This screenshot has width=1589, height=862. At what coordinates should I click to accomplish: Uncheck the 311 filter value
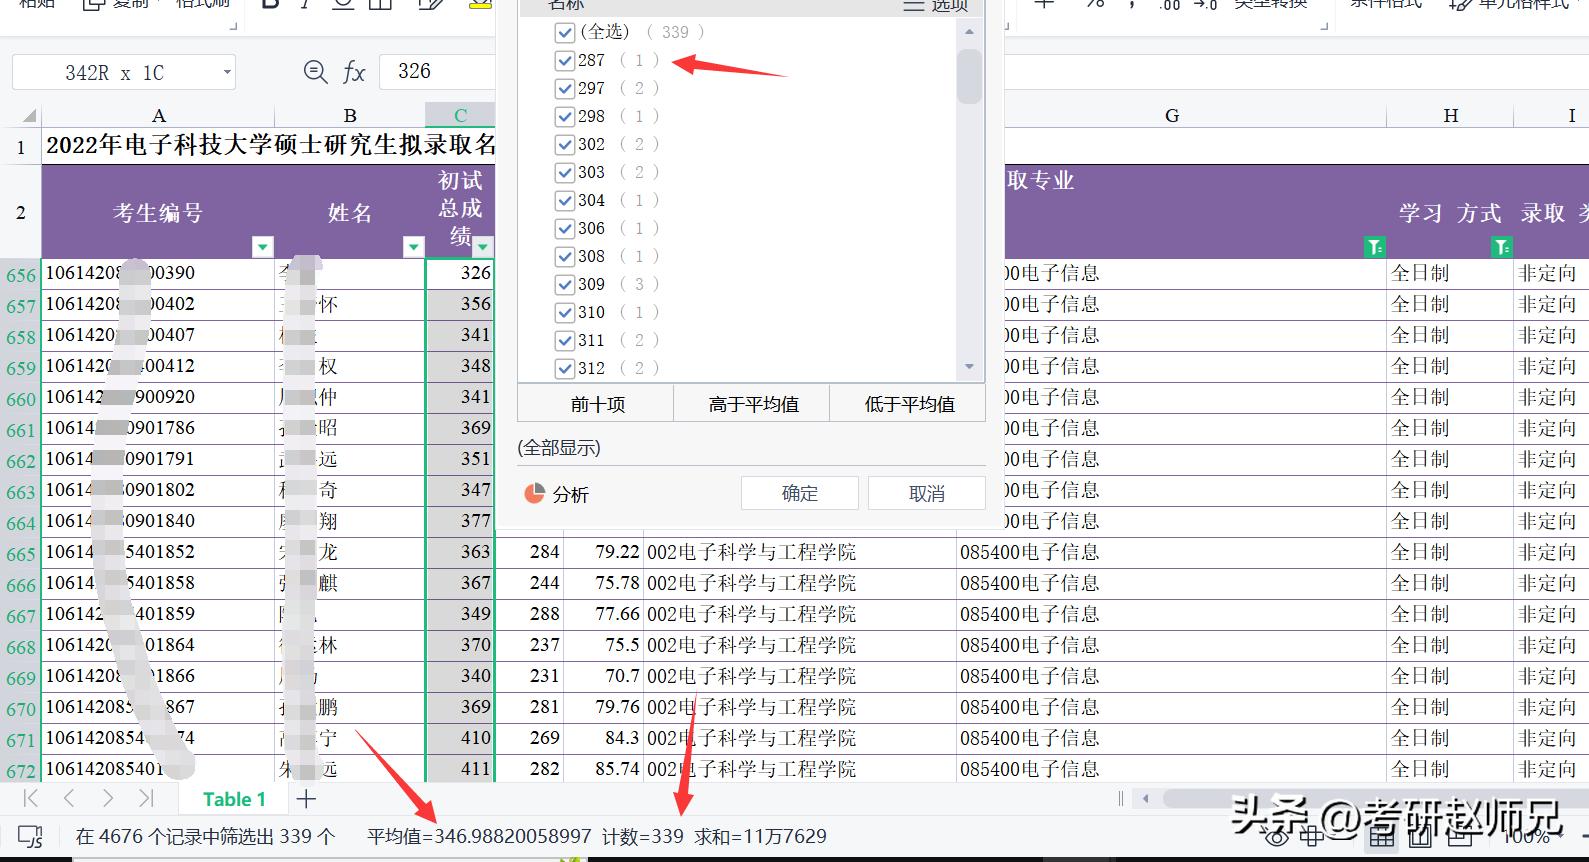[x=565, y=341]
